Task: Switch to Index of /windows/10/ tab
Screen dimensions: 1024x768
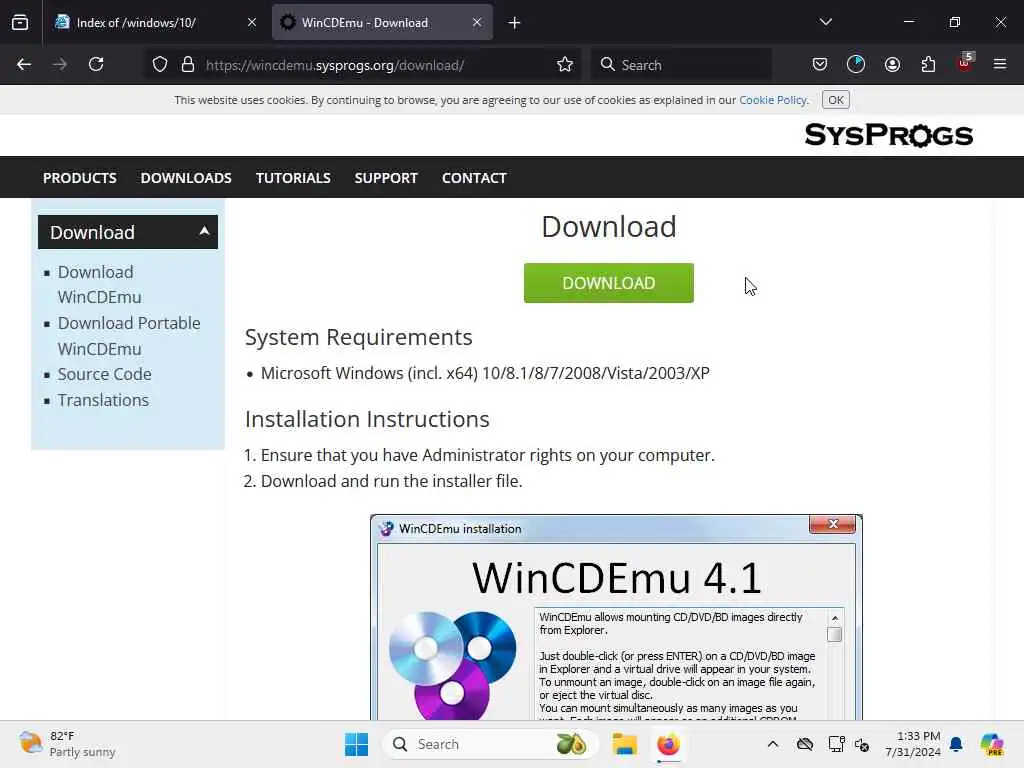Action: point(155,23)
